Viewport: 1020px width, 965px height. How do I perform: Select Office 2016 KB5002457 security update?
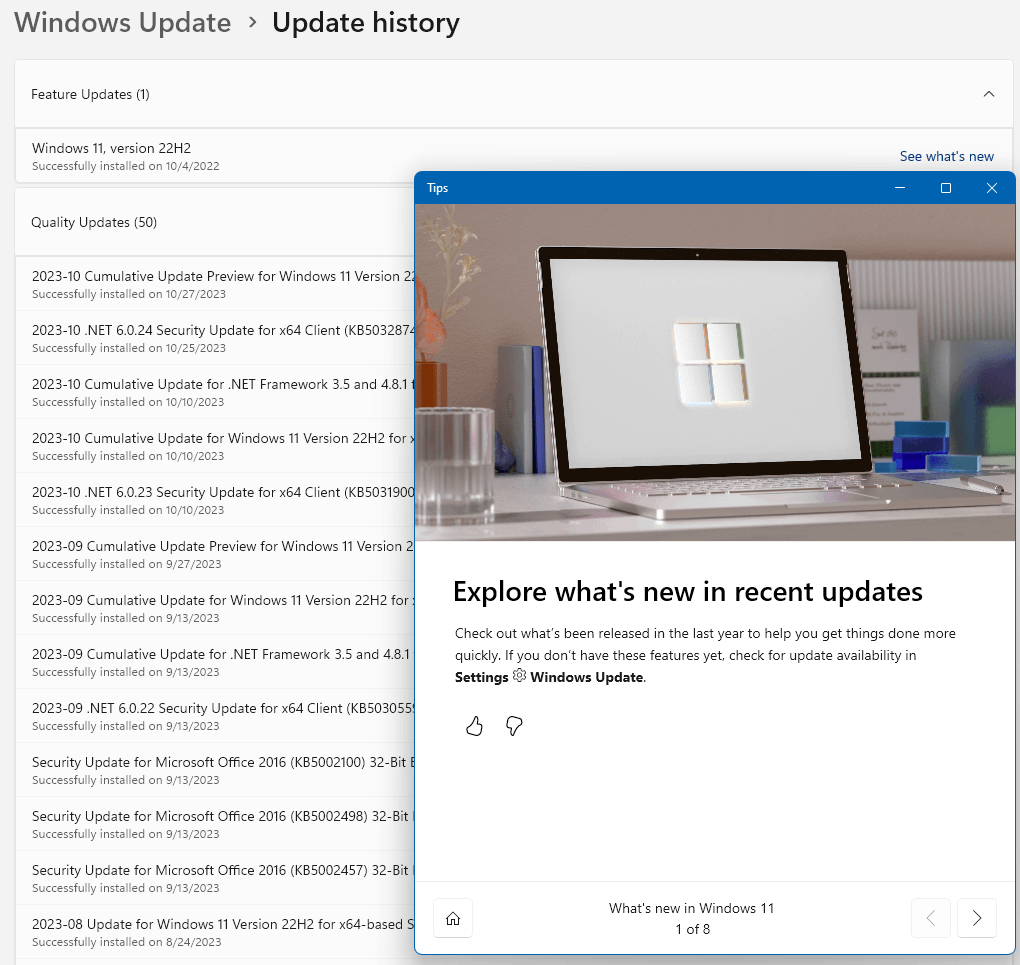coord(215,878)
